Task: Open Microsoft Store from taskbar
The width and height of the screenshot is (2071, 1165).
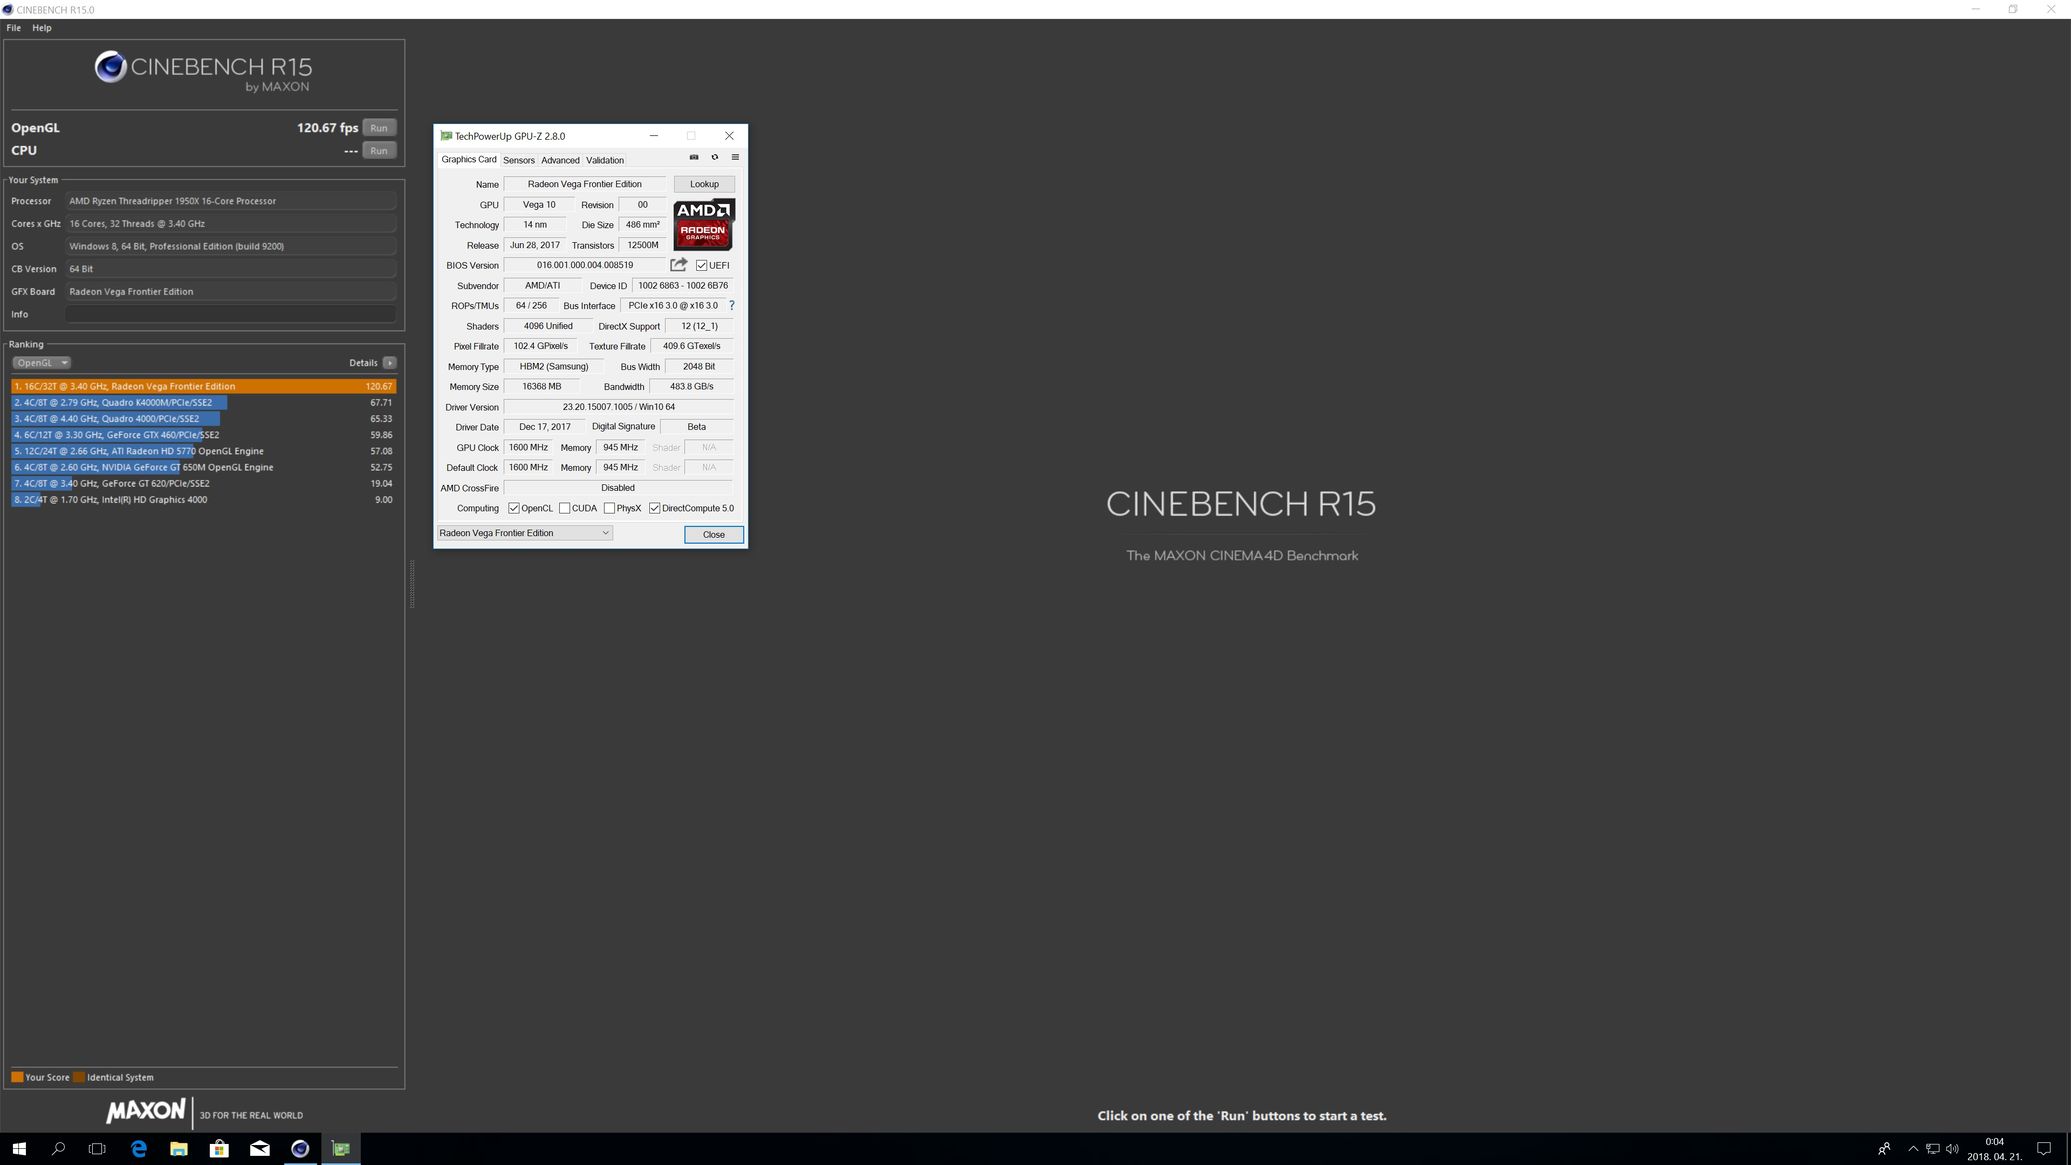Action: [x=219, y=1149]
